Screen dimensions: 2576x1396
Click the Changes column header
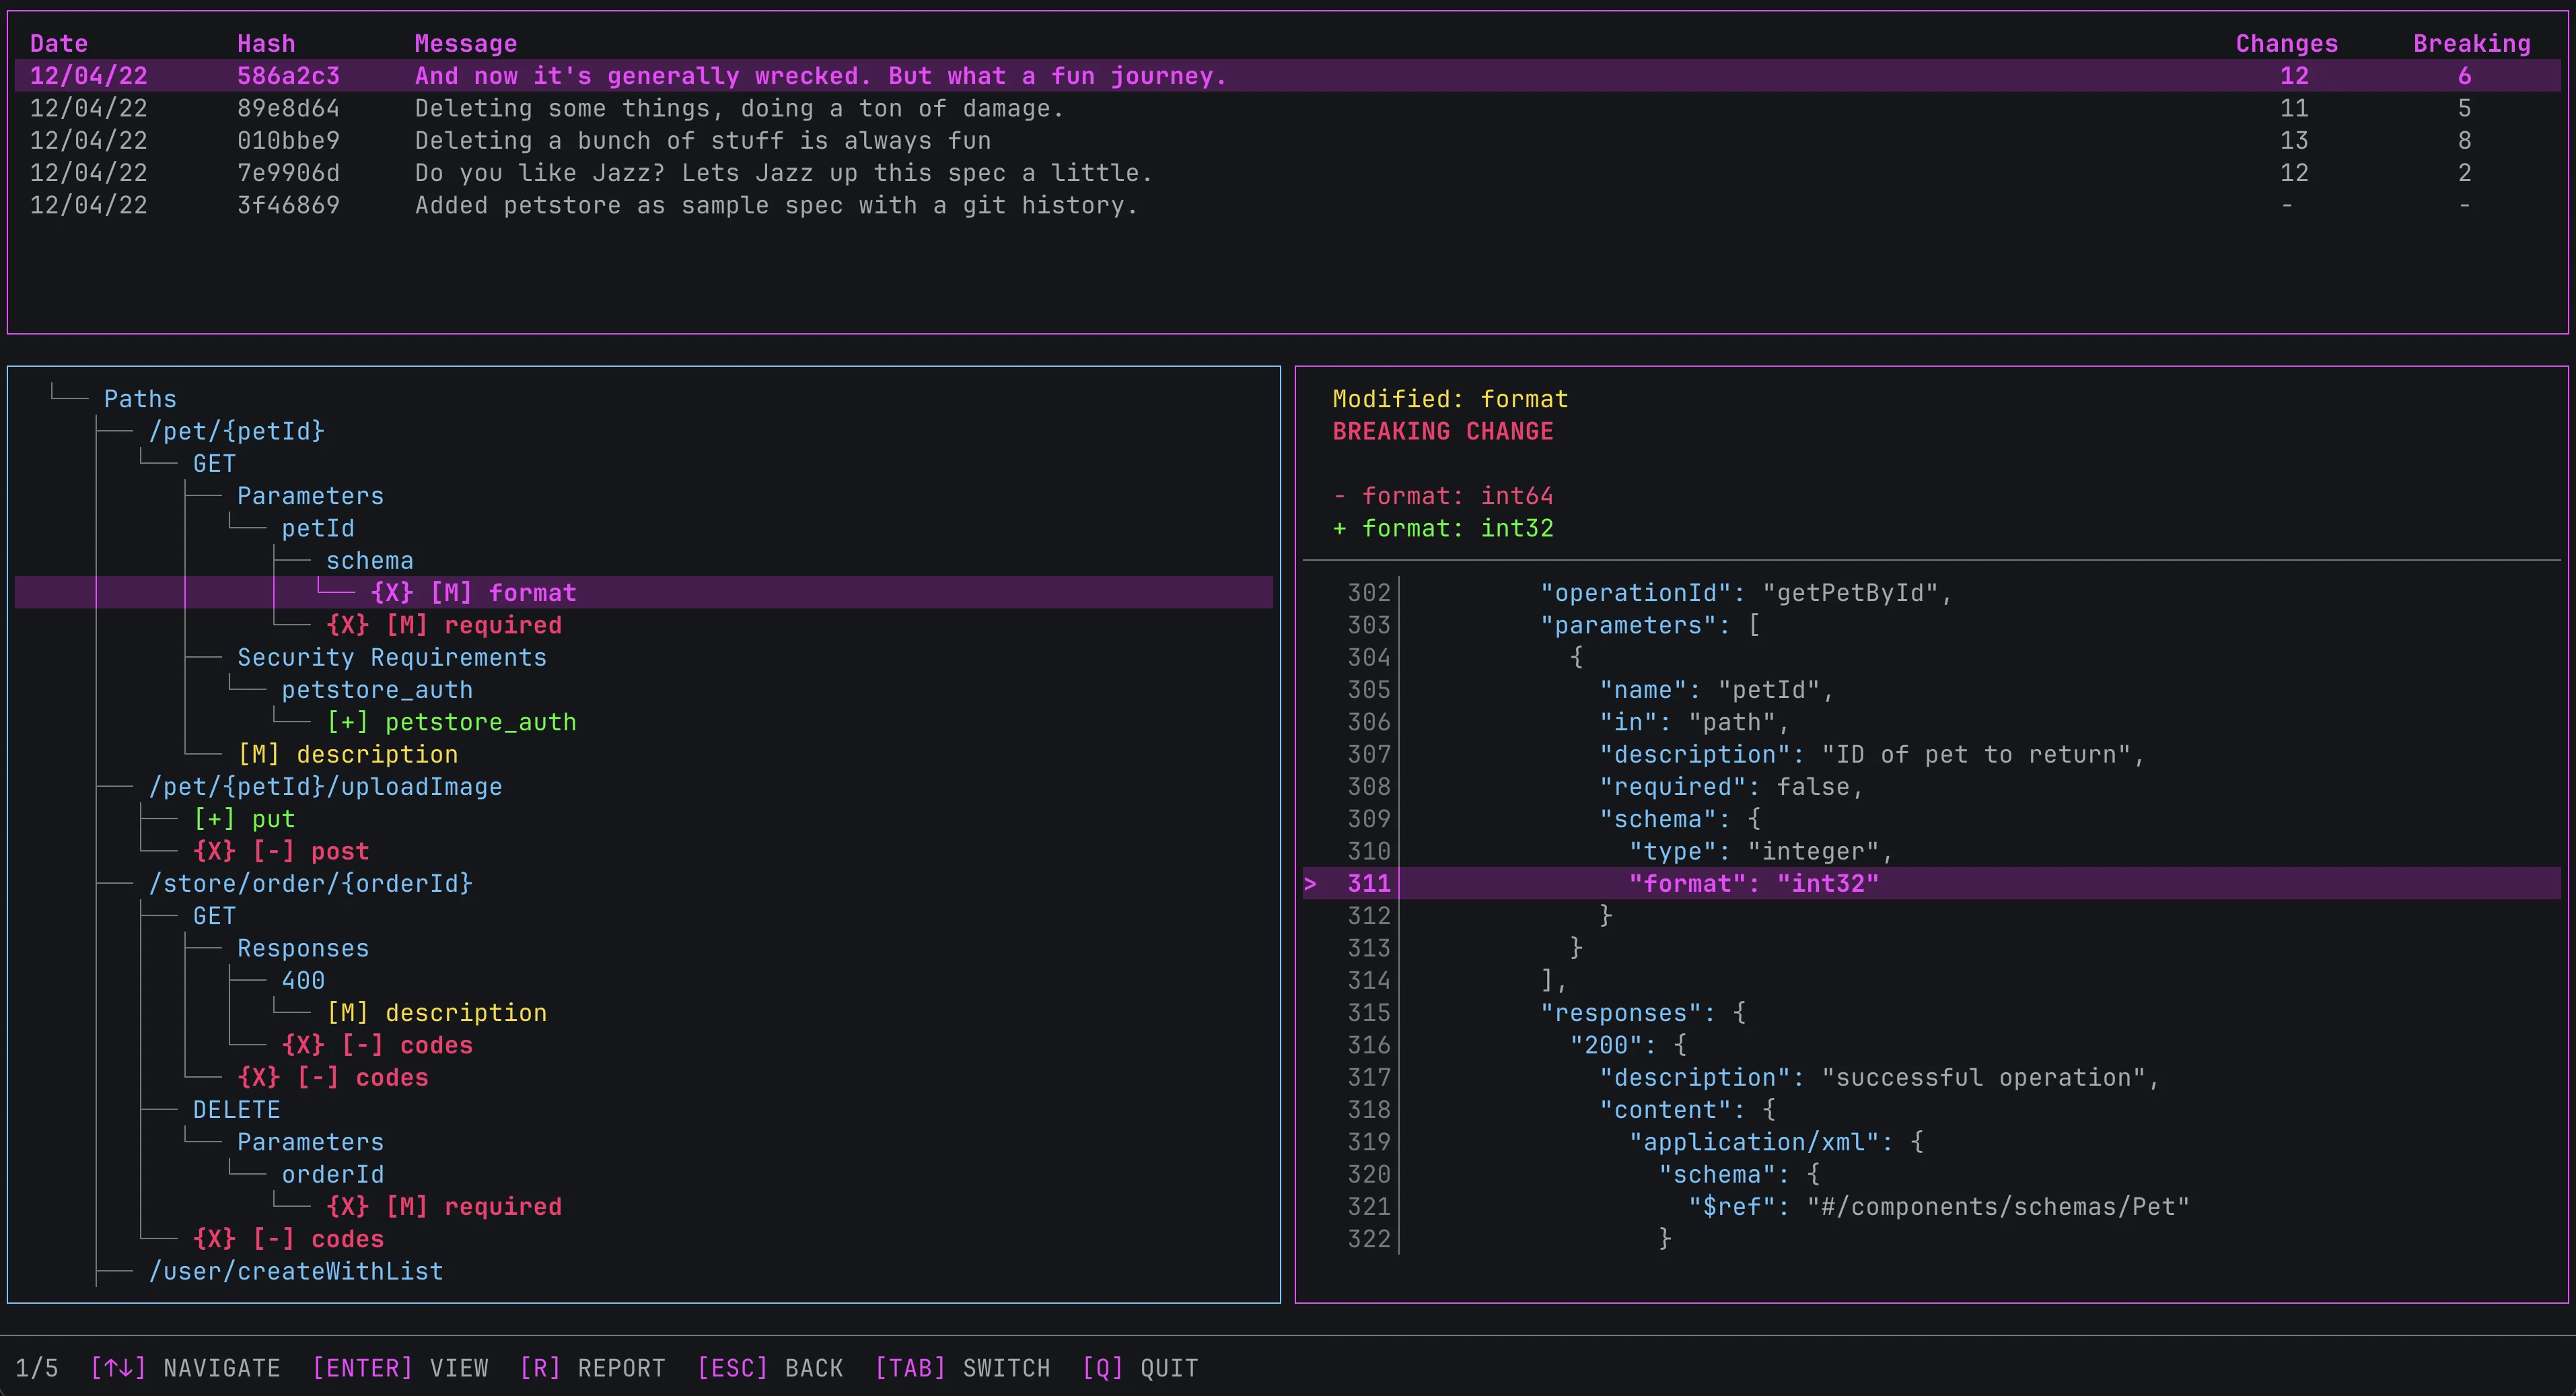[x=2286, y=43]
